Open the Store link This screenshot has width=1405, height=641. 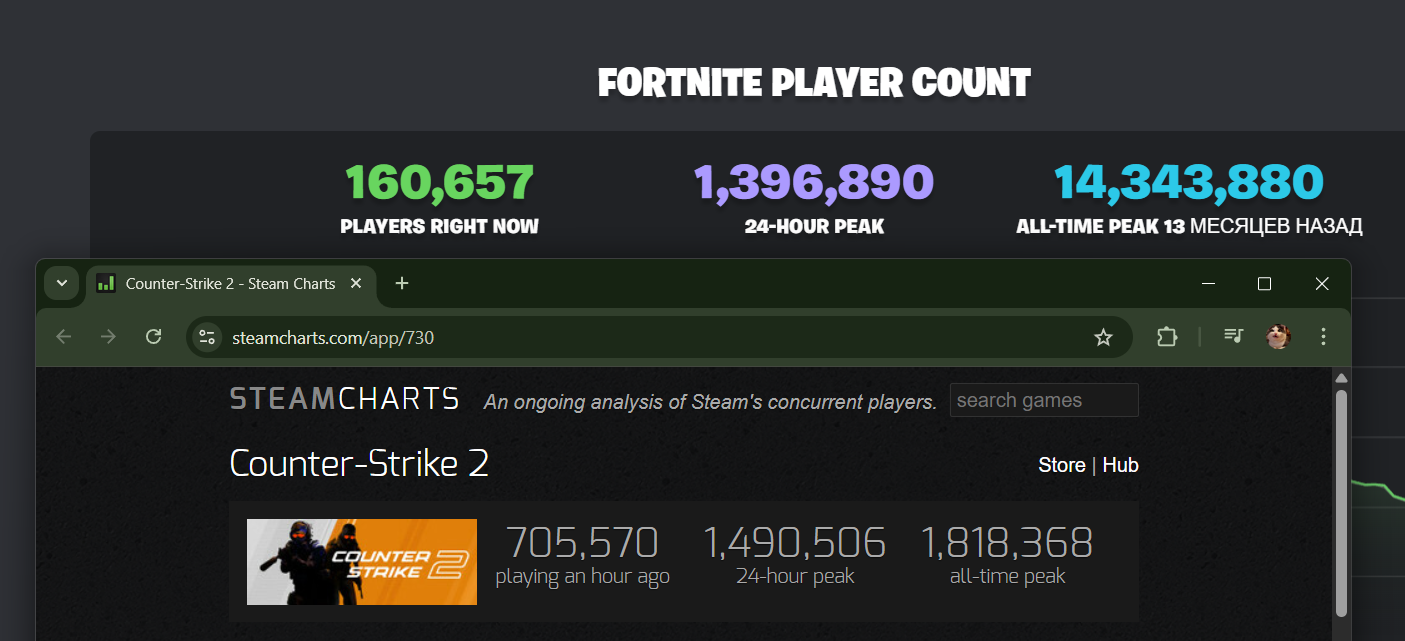pyautogui.click(x=1062, y=465)
